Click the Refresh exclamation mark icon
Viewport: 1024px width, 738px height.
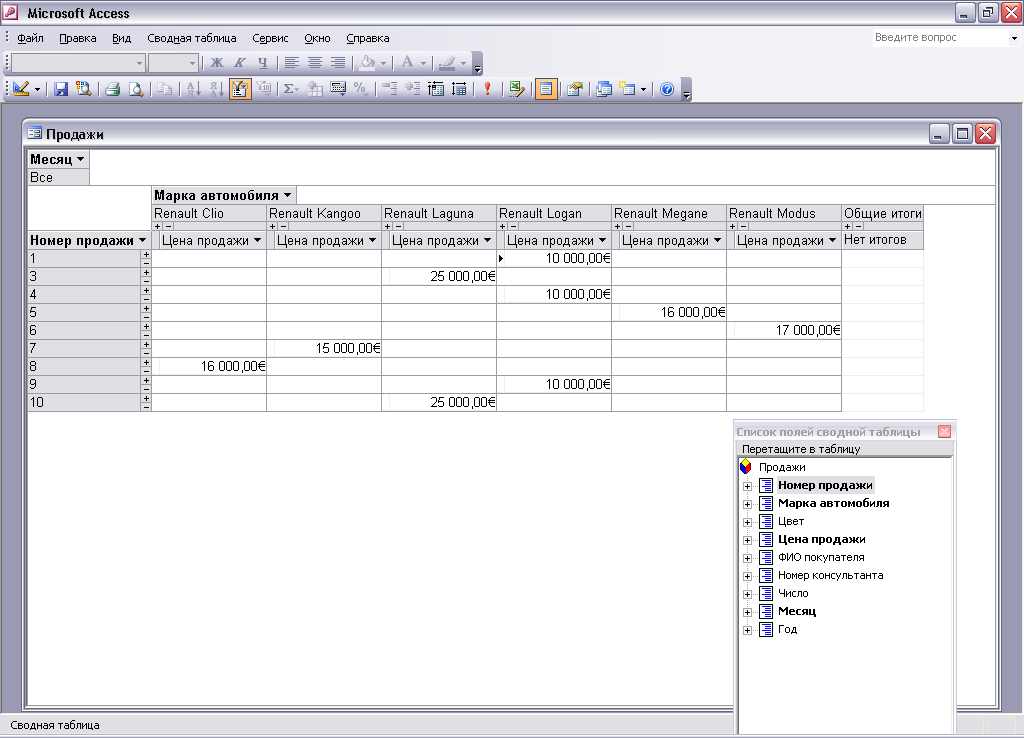point(487,89)
